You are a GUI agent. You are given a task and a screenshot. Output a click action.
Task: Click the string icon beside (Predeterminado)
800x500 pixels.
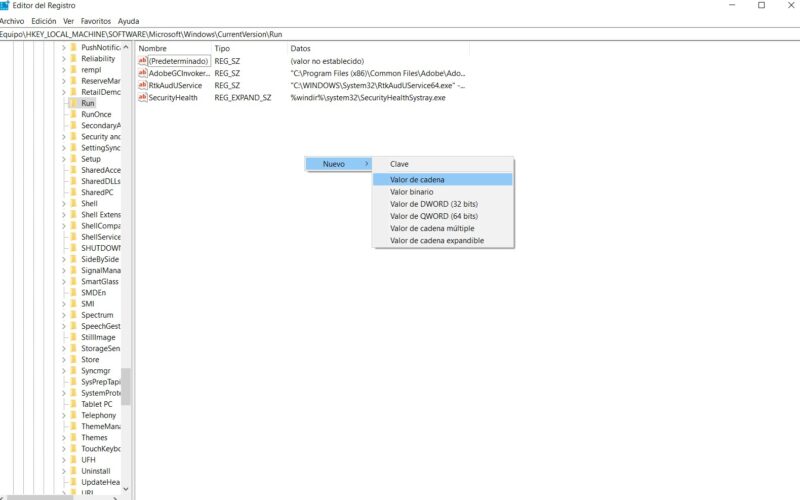coord(142,61)
